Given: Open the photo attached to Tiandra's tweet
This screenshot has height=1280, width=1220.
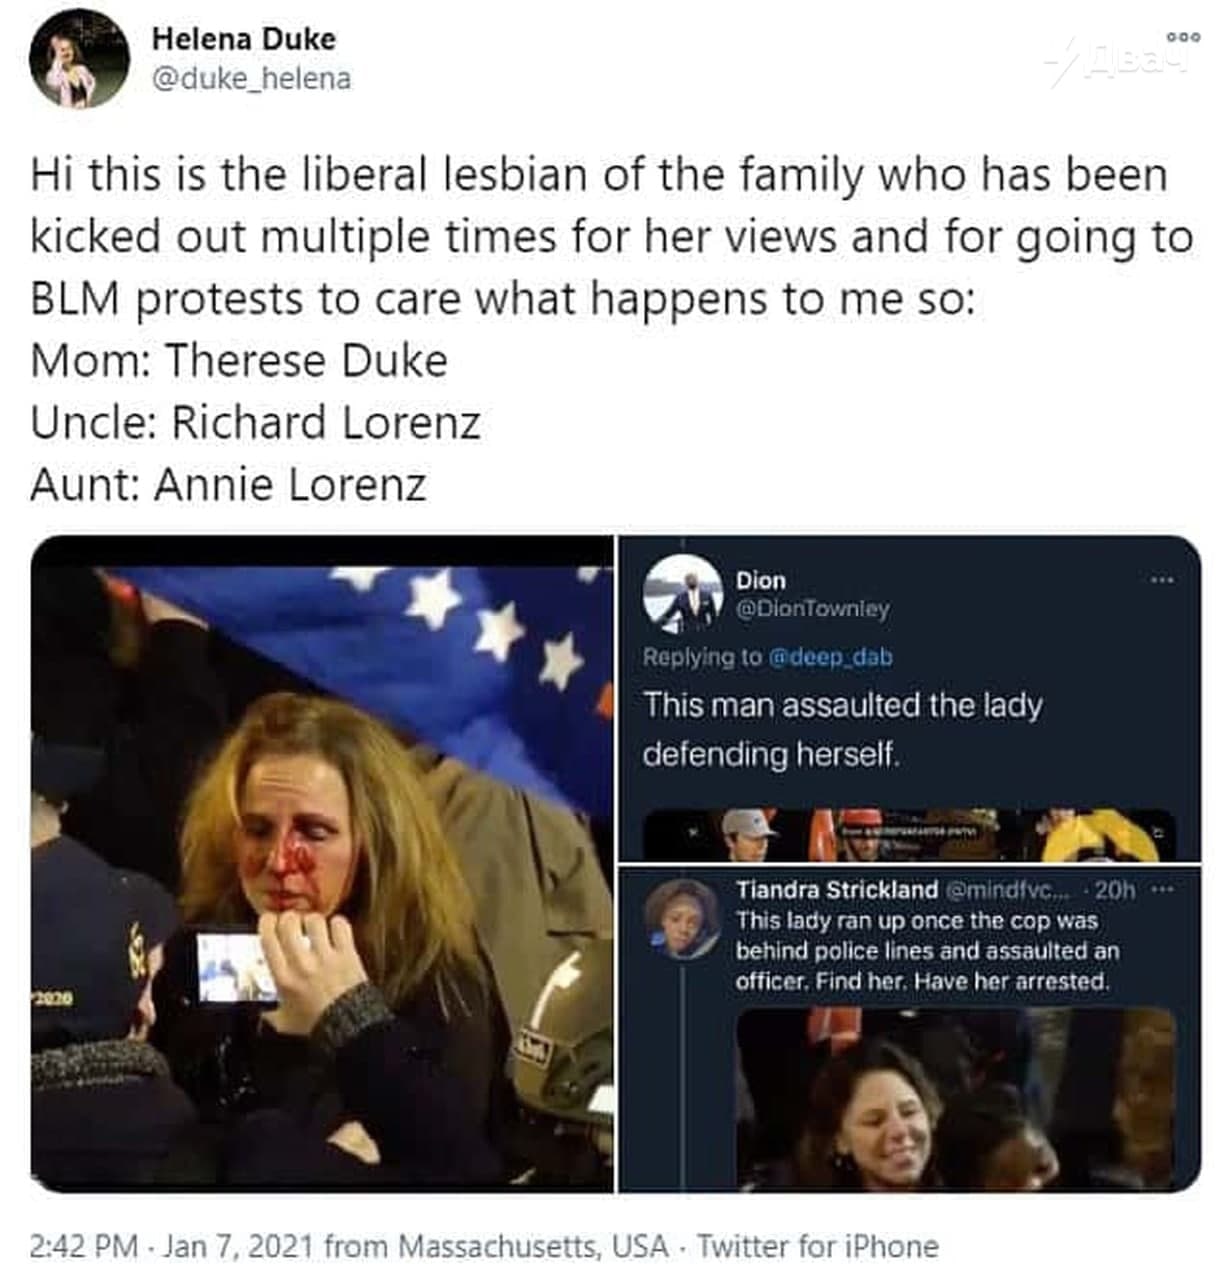Looking at the screenshot, I should (x=955, y=1098).
